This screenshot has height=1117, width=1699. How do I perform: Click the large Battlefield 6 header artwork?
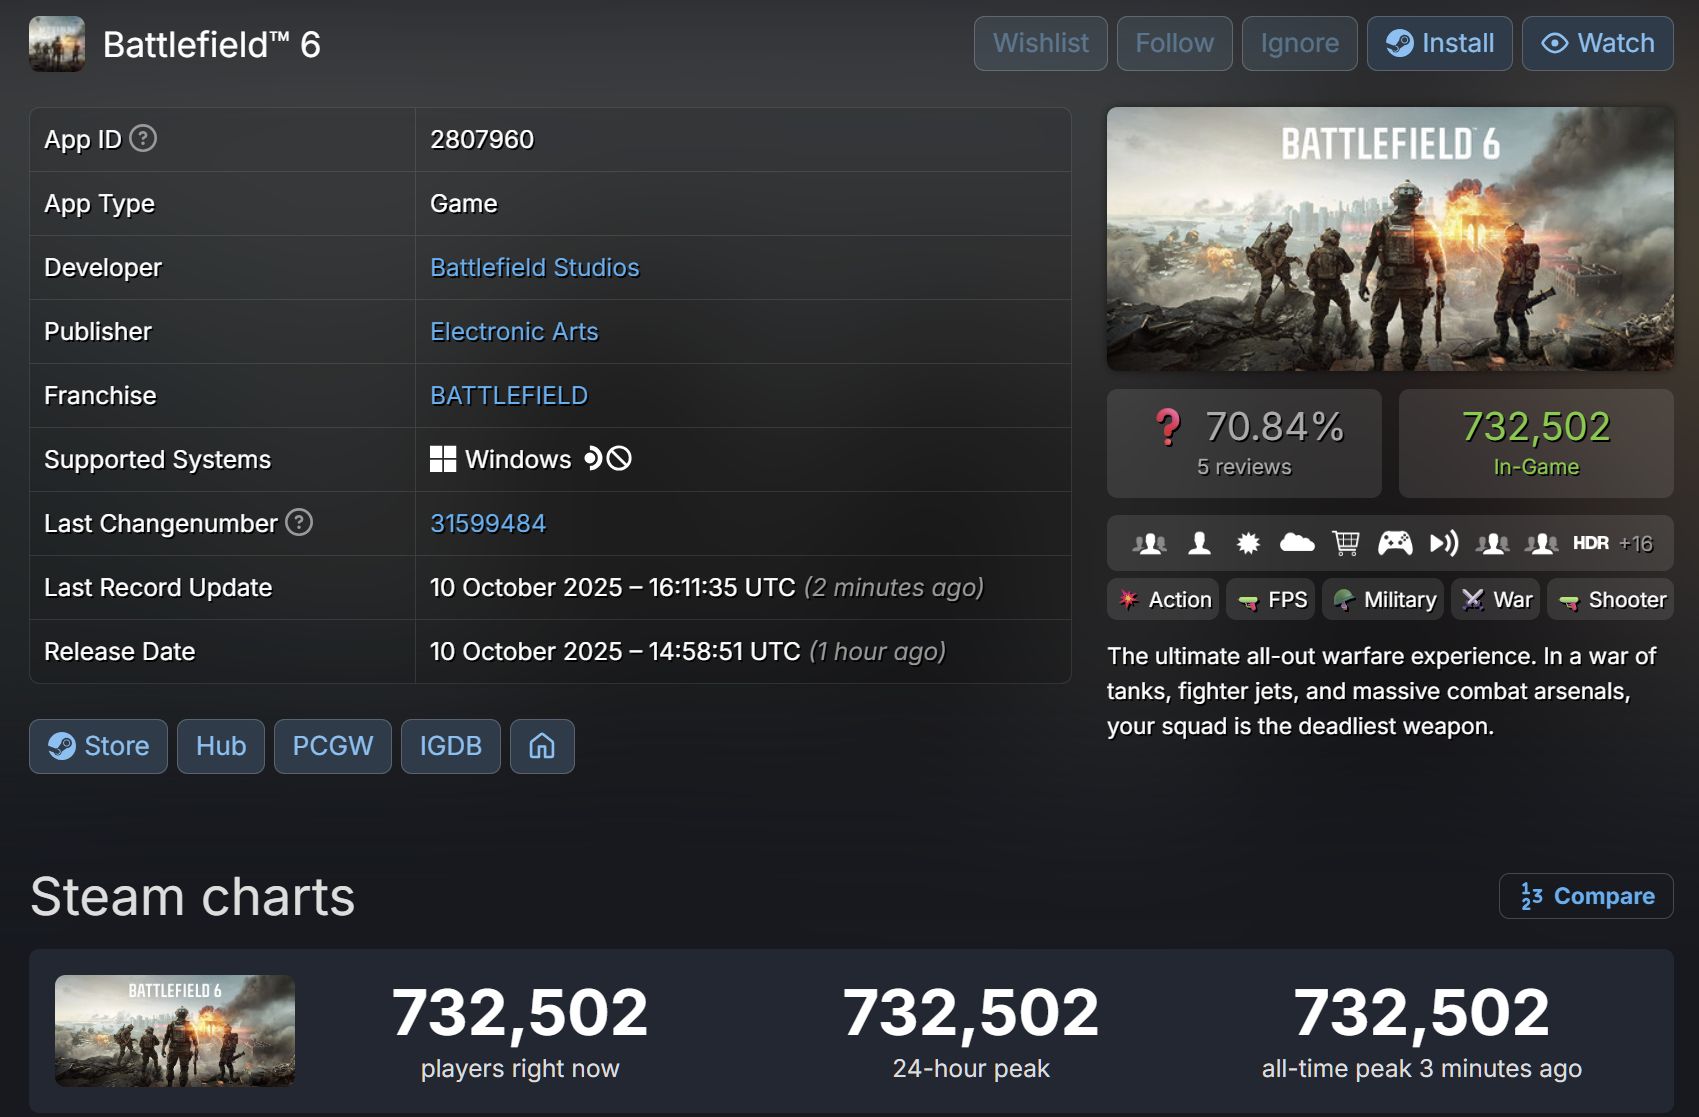tap(1390, 239)
